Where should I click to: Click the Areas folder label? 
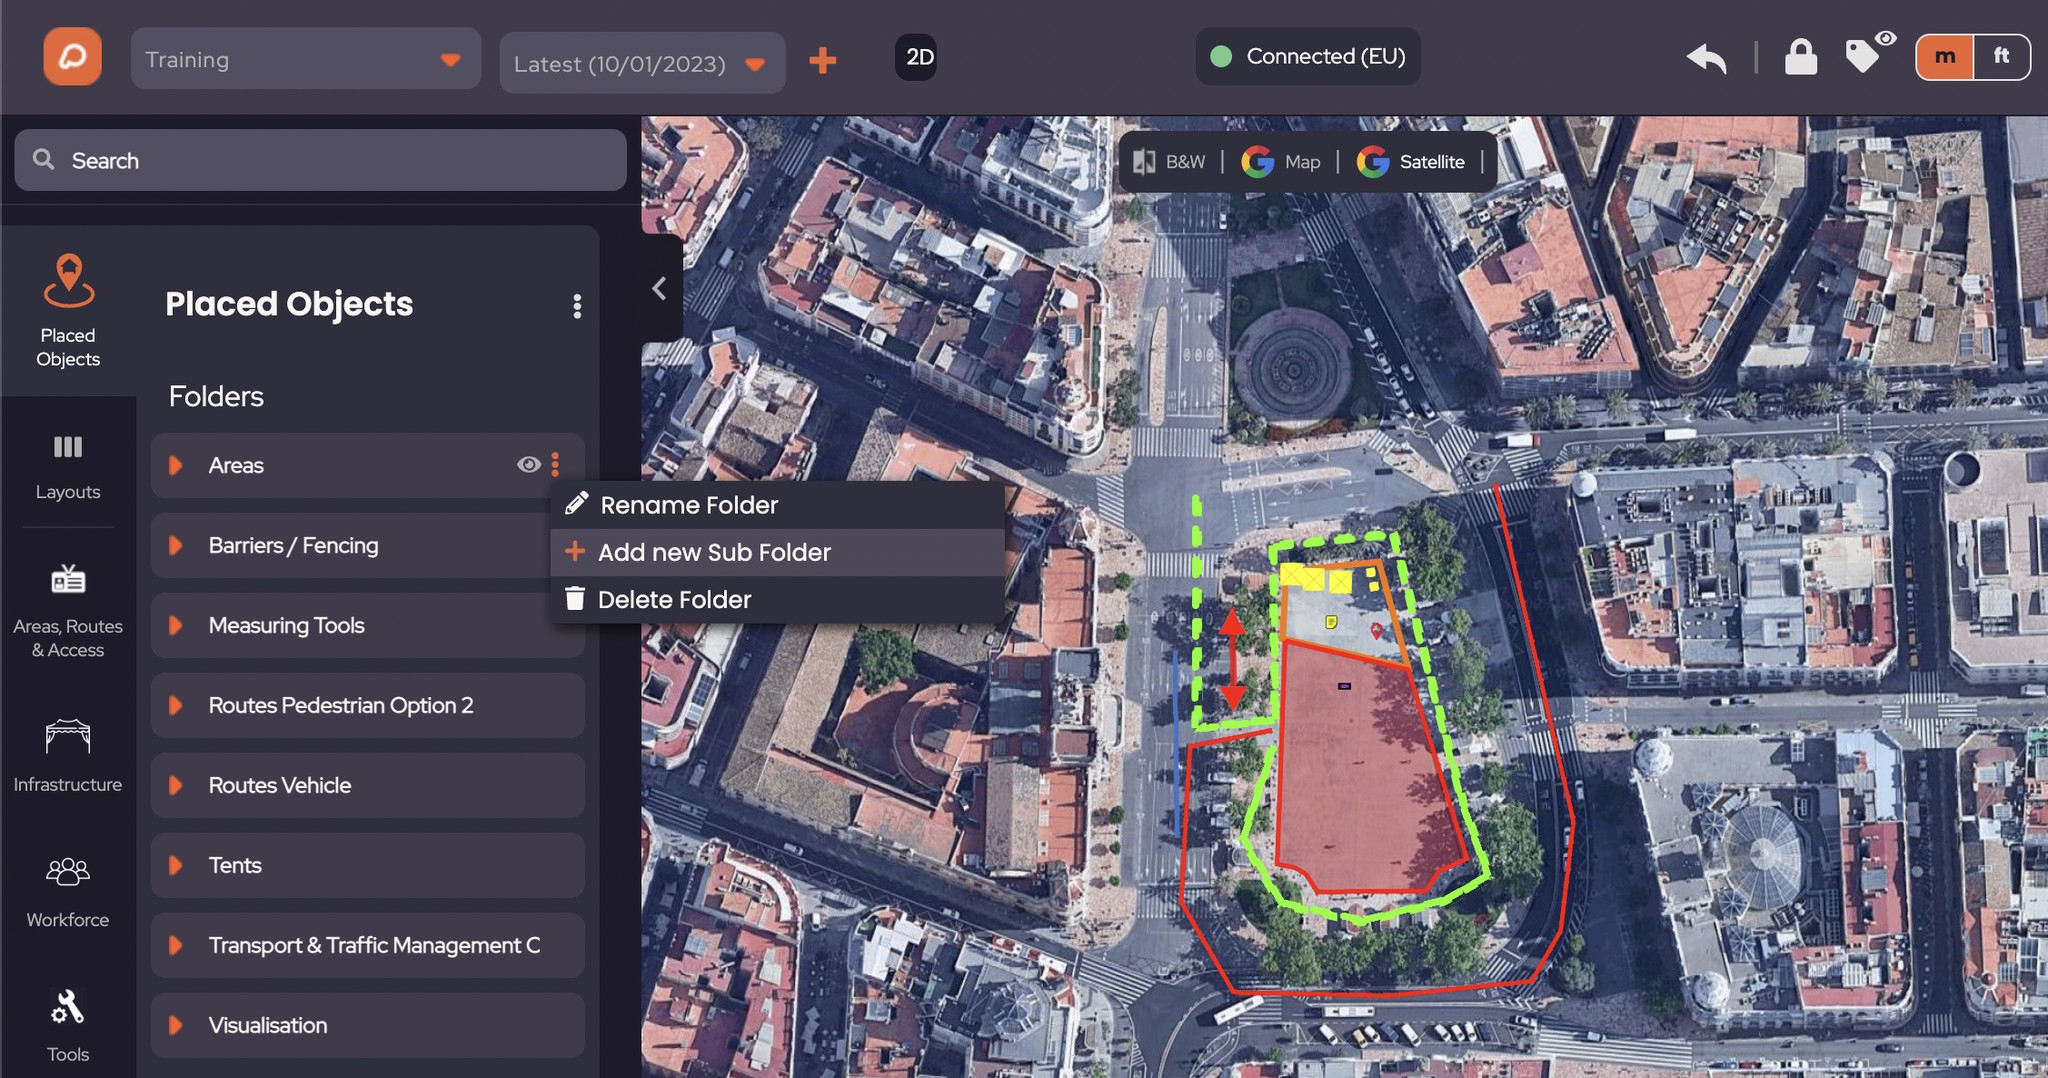[x=236, y=465]
